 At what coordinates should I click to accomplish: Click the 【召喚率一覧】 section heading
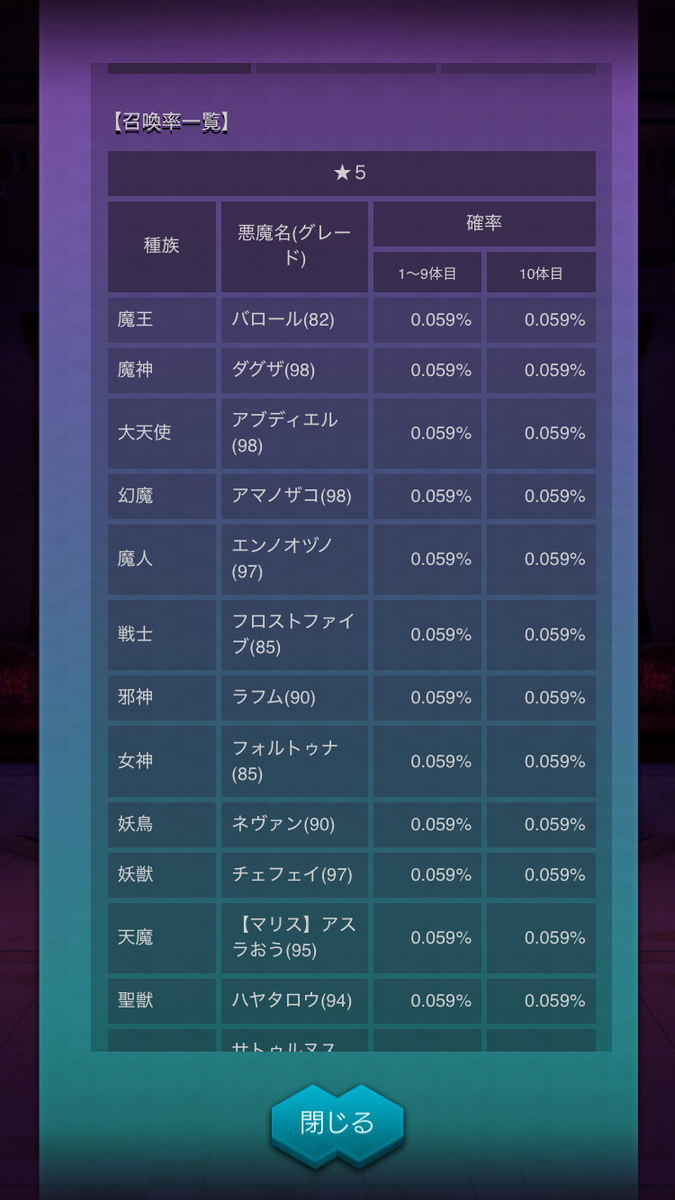[171, 123]
